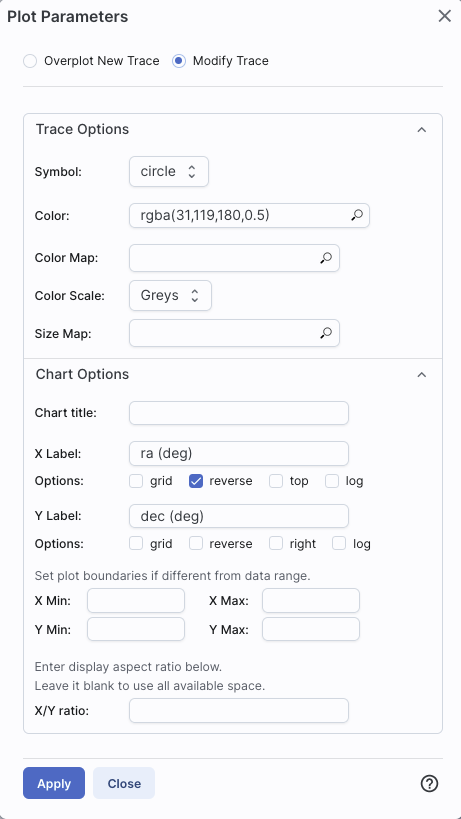The image size is (461, 819).
Task: Collapse the Trace Options section chevron
Action: (422, 130)
